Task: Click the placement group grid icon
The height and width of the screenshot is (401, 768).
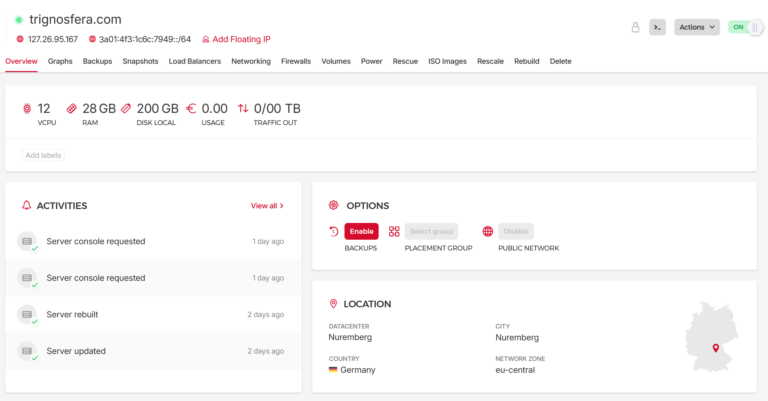Action: [x=394, y=231]
